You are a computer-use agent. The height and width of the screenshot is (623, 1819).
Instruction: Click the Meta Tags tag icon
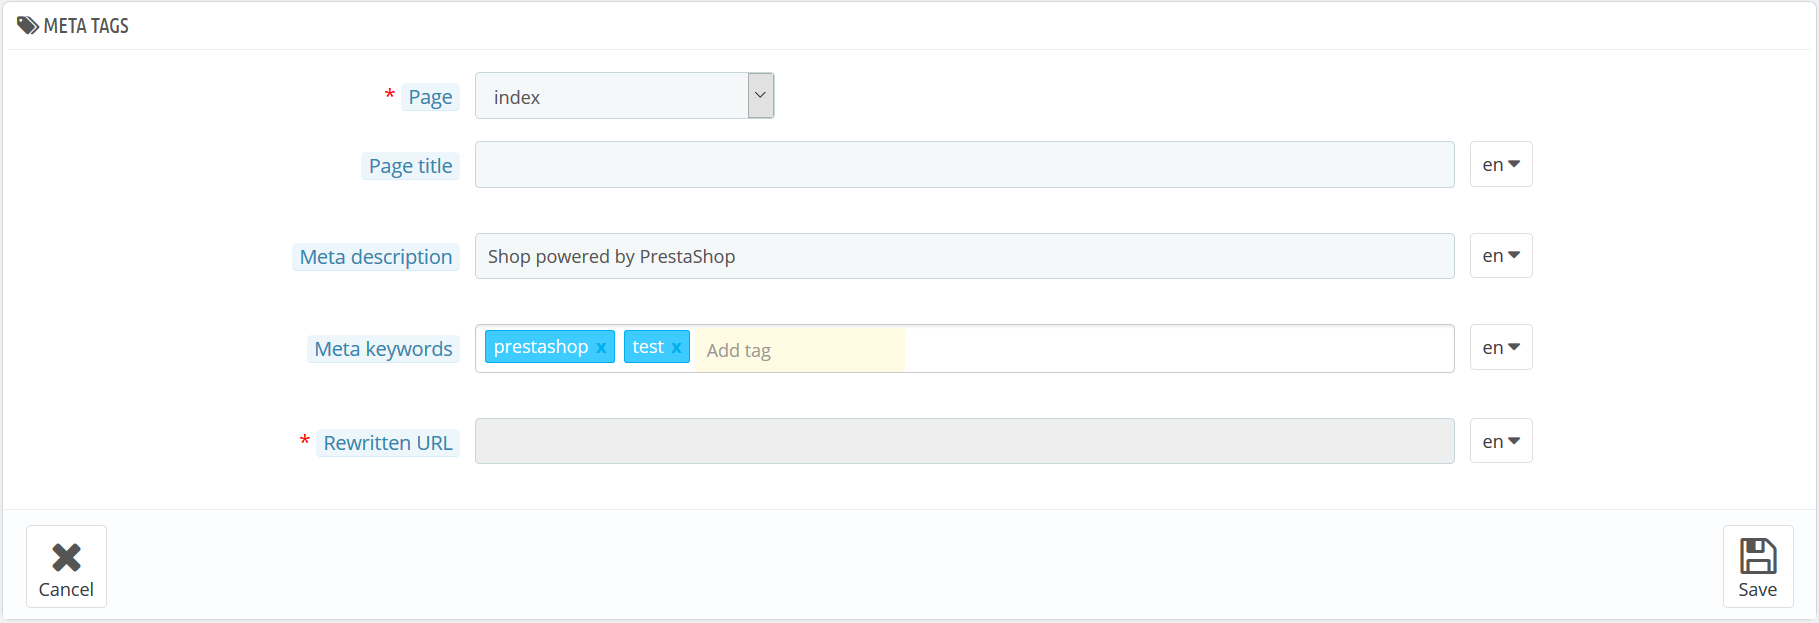pyautogui.click(x=28, y=26)
